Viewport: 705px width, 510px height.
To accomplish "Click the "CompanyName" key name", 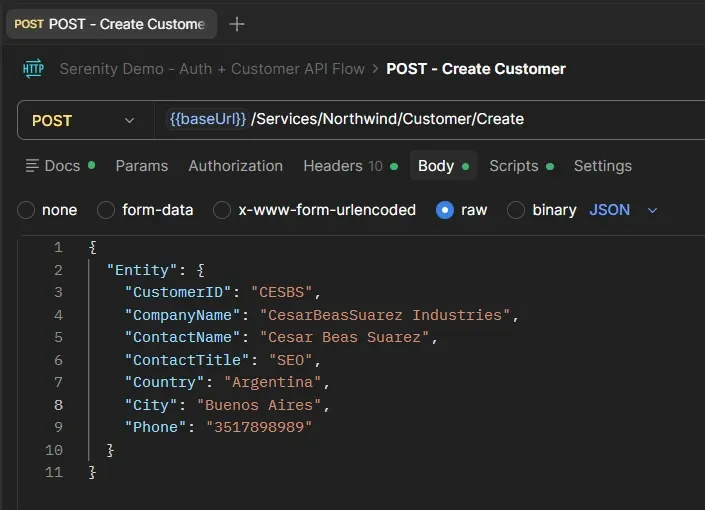I will pos(183,315).
